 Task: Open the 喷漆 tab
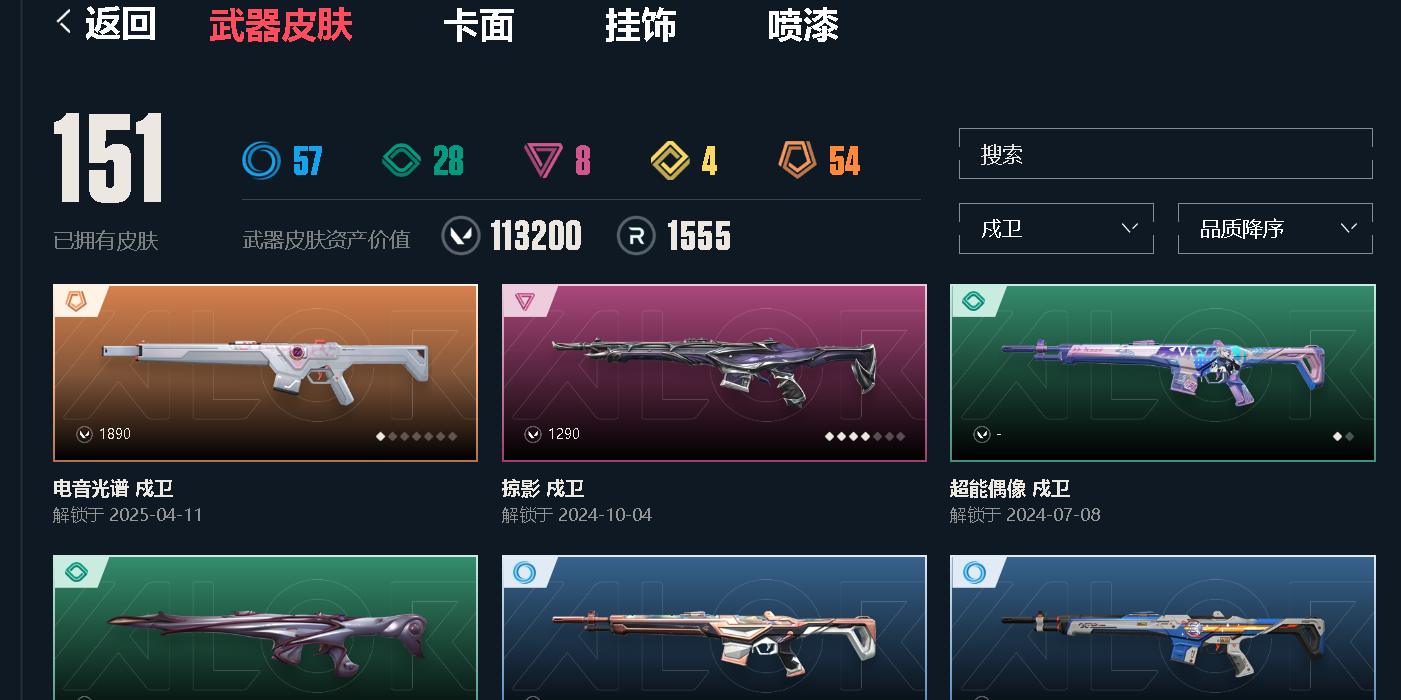tap(803, 25)
